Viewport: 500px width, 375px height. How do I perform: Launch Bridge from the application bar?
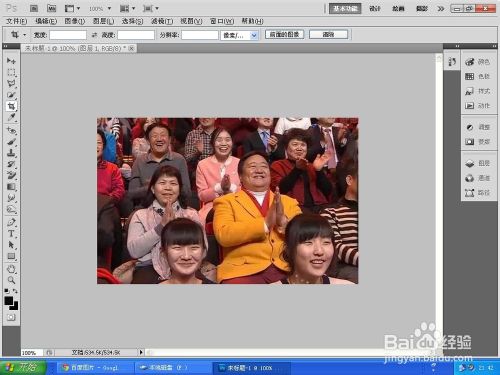click(34, 8)
